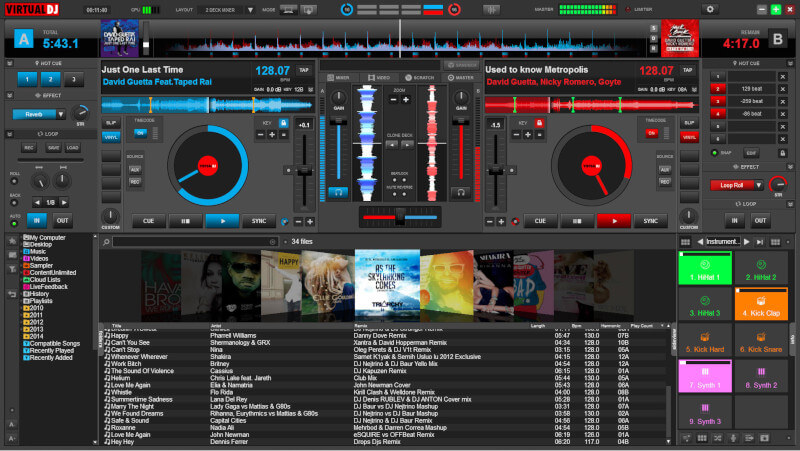This screenshot has height=451, width=800.
Task: Click the CUE button on deck B
Action: pos(539,221)
